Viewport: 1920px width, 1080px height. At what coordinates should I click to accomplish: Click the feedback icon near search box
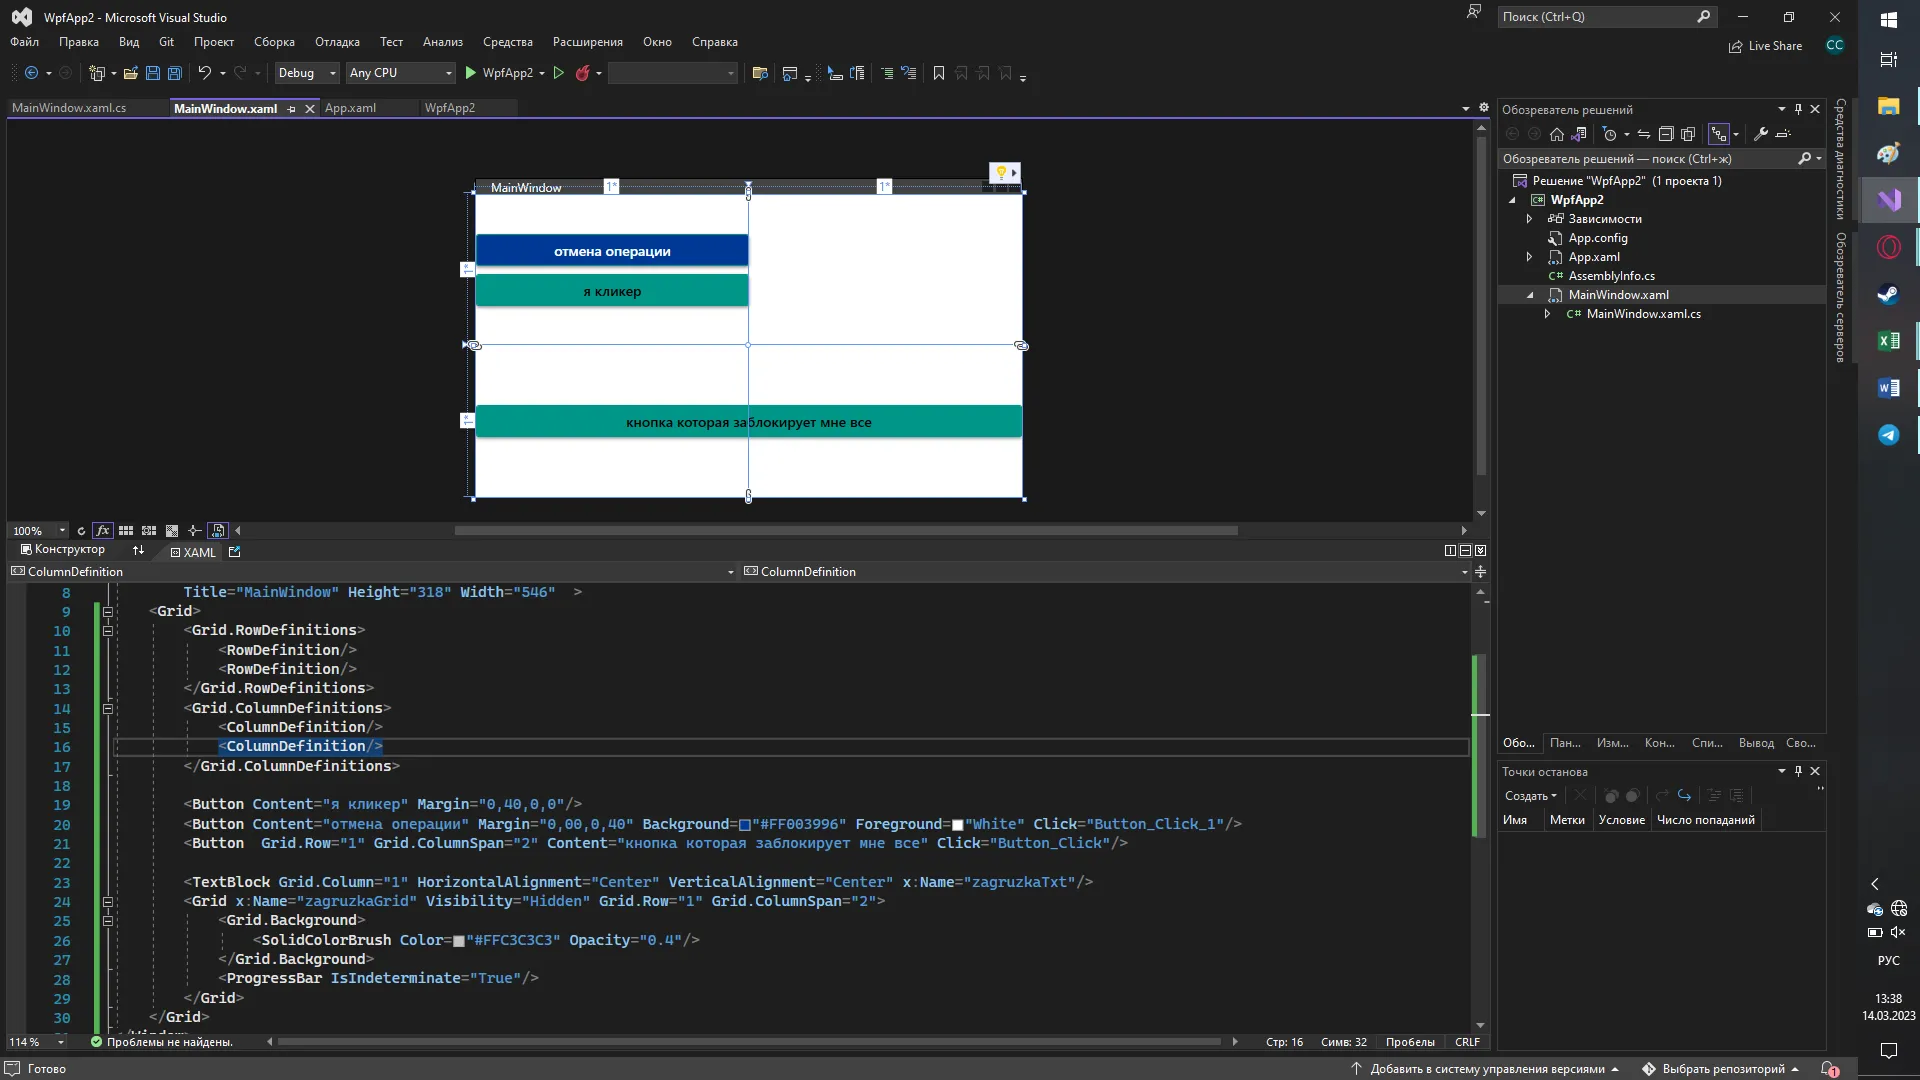coord(1473,13)
